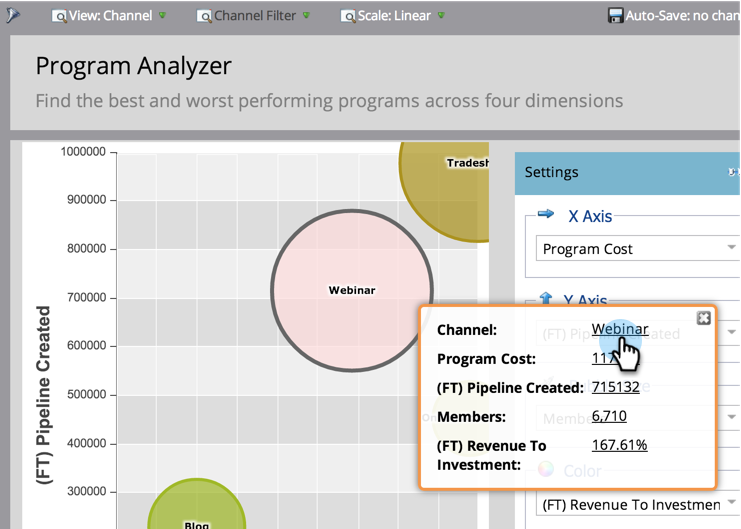This screenshot has width=741, height=529.
Task: Click the Marketo arrow logo icon
Action: (x=13, y=15)
